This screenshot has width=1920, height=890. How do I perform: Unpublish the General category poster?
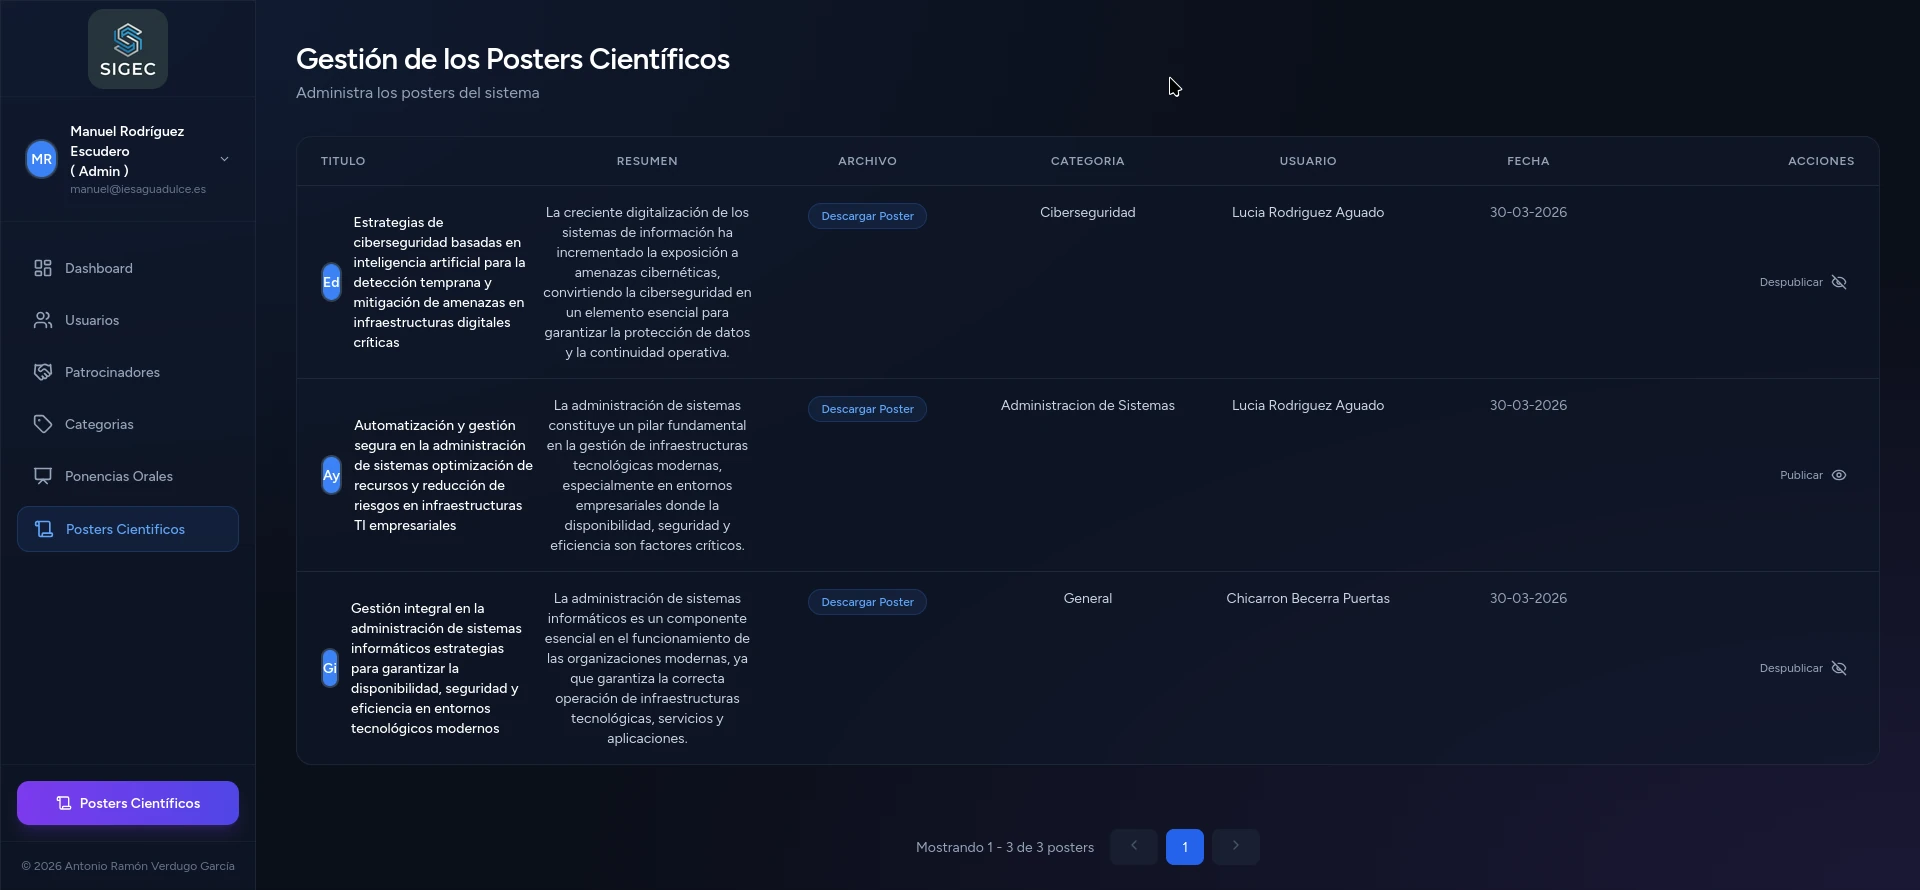click(1803, 668)
